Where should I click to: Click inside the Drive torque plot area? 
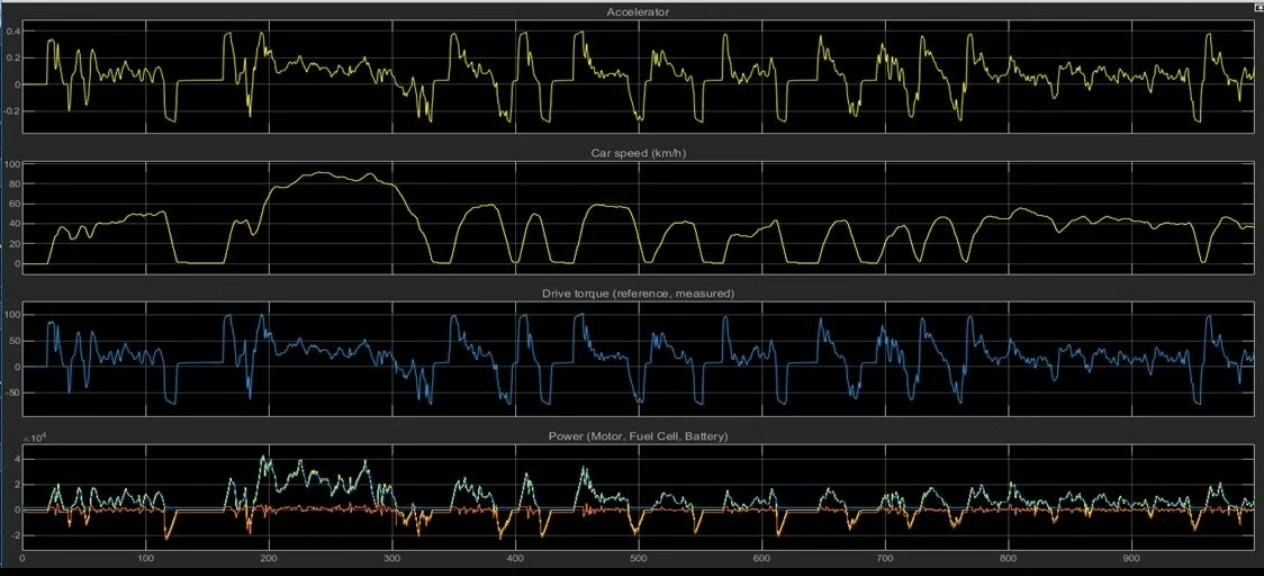click(638, 359)
